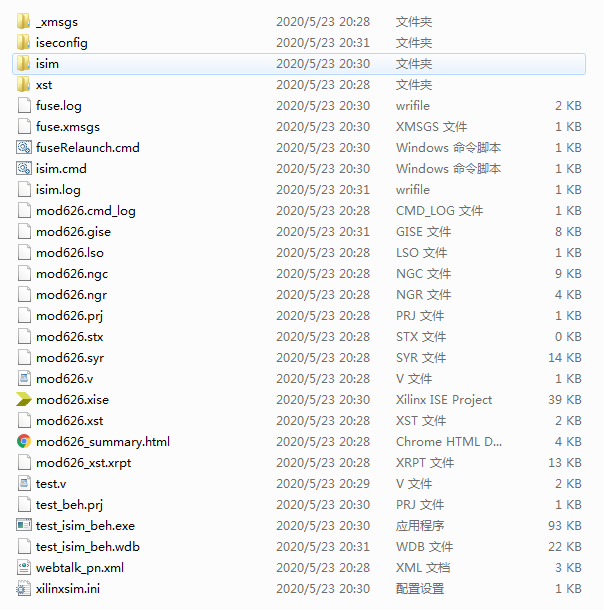Select the file name mod626.prj
Viewport: 604px width, 610px height.
70,316
